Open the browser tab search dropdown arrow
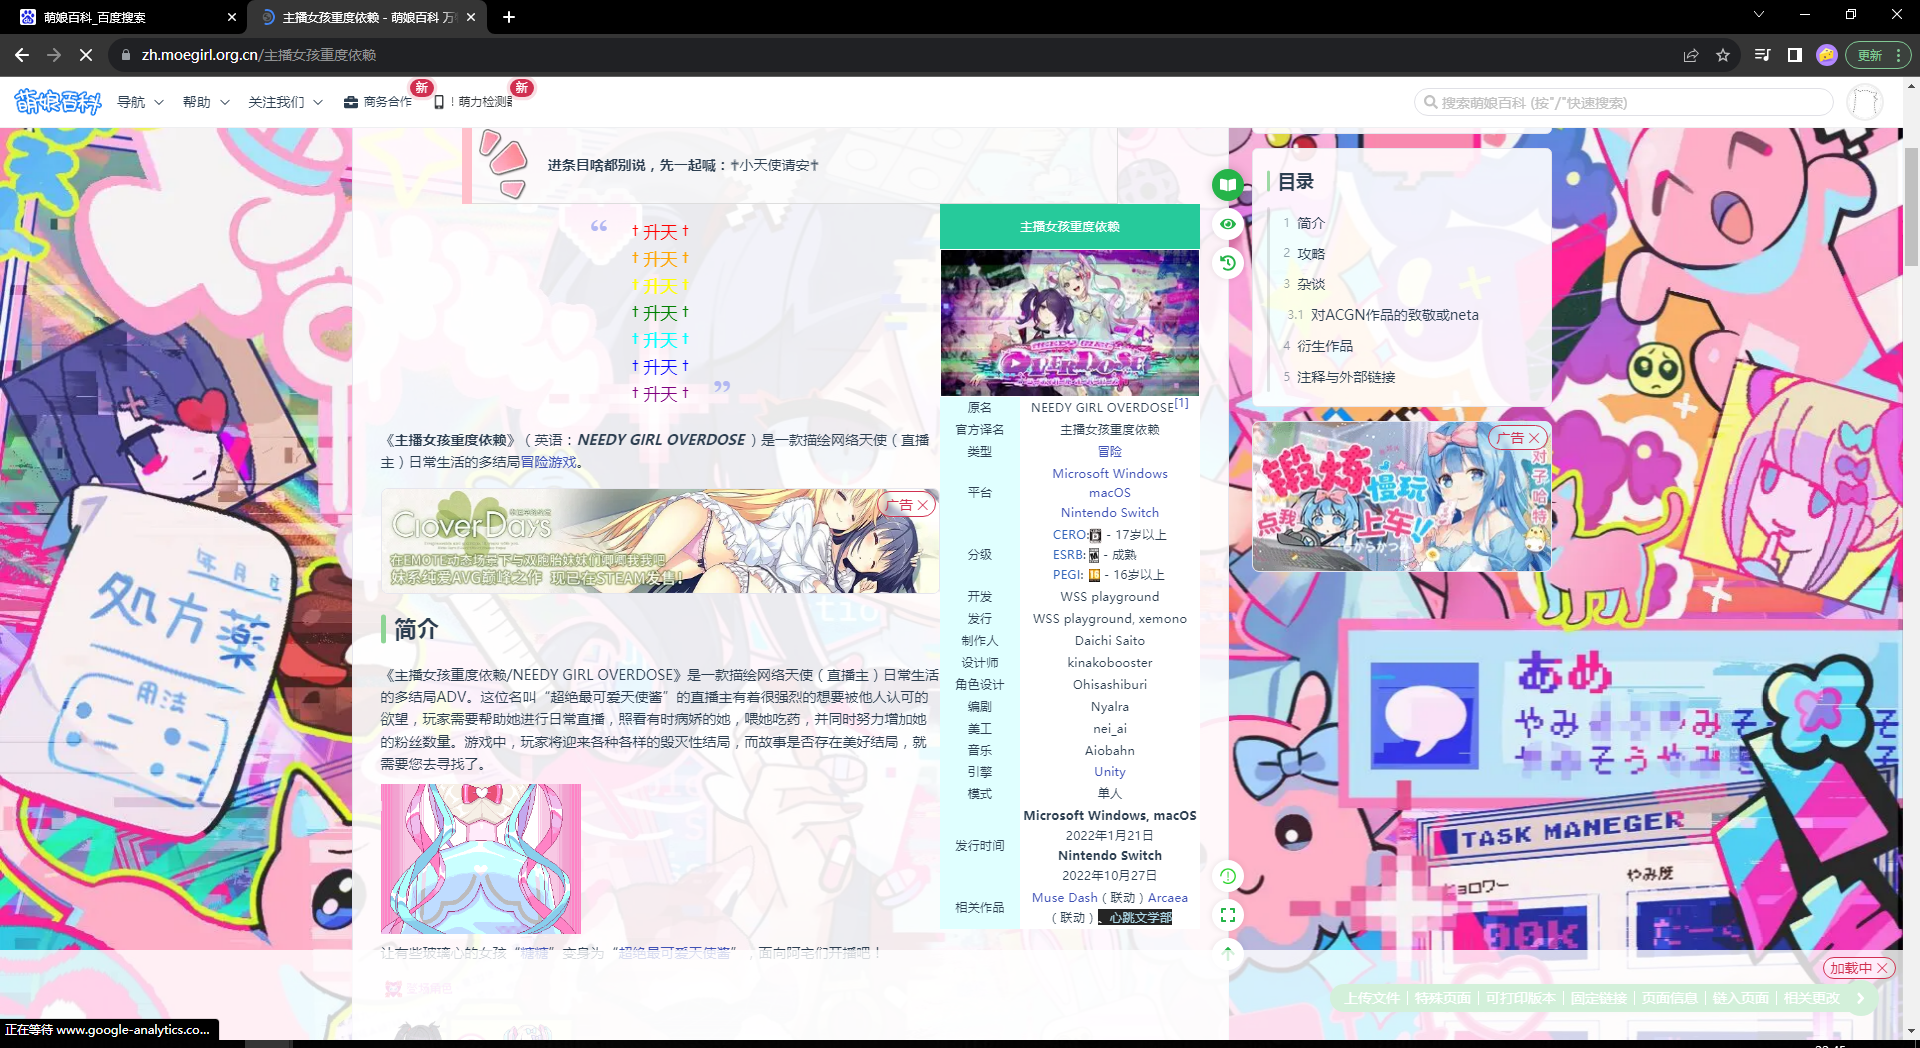Image resolution: width=1920 pixels, height=1048 pixels. (1758, 14)
